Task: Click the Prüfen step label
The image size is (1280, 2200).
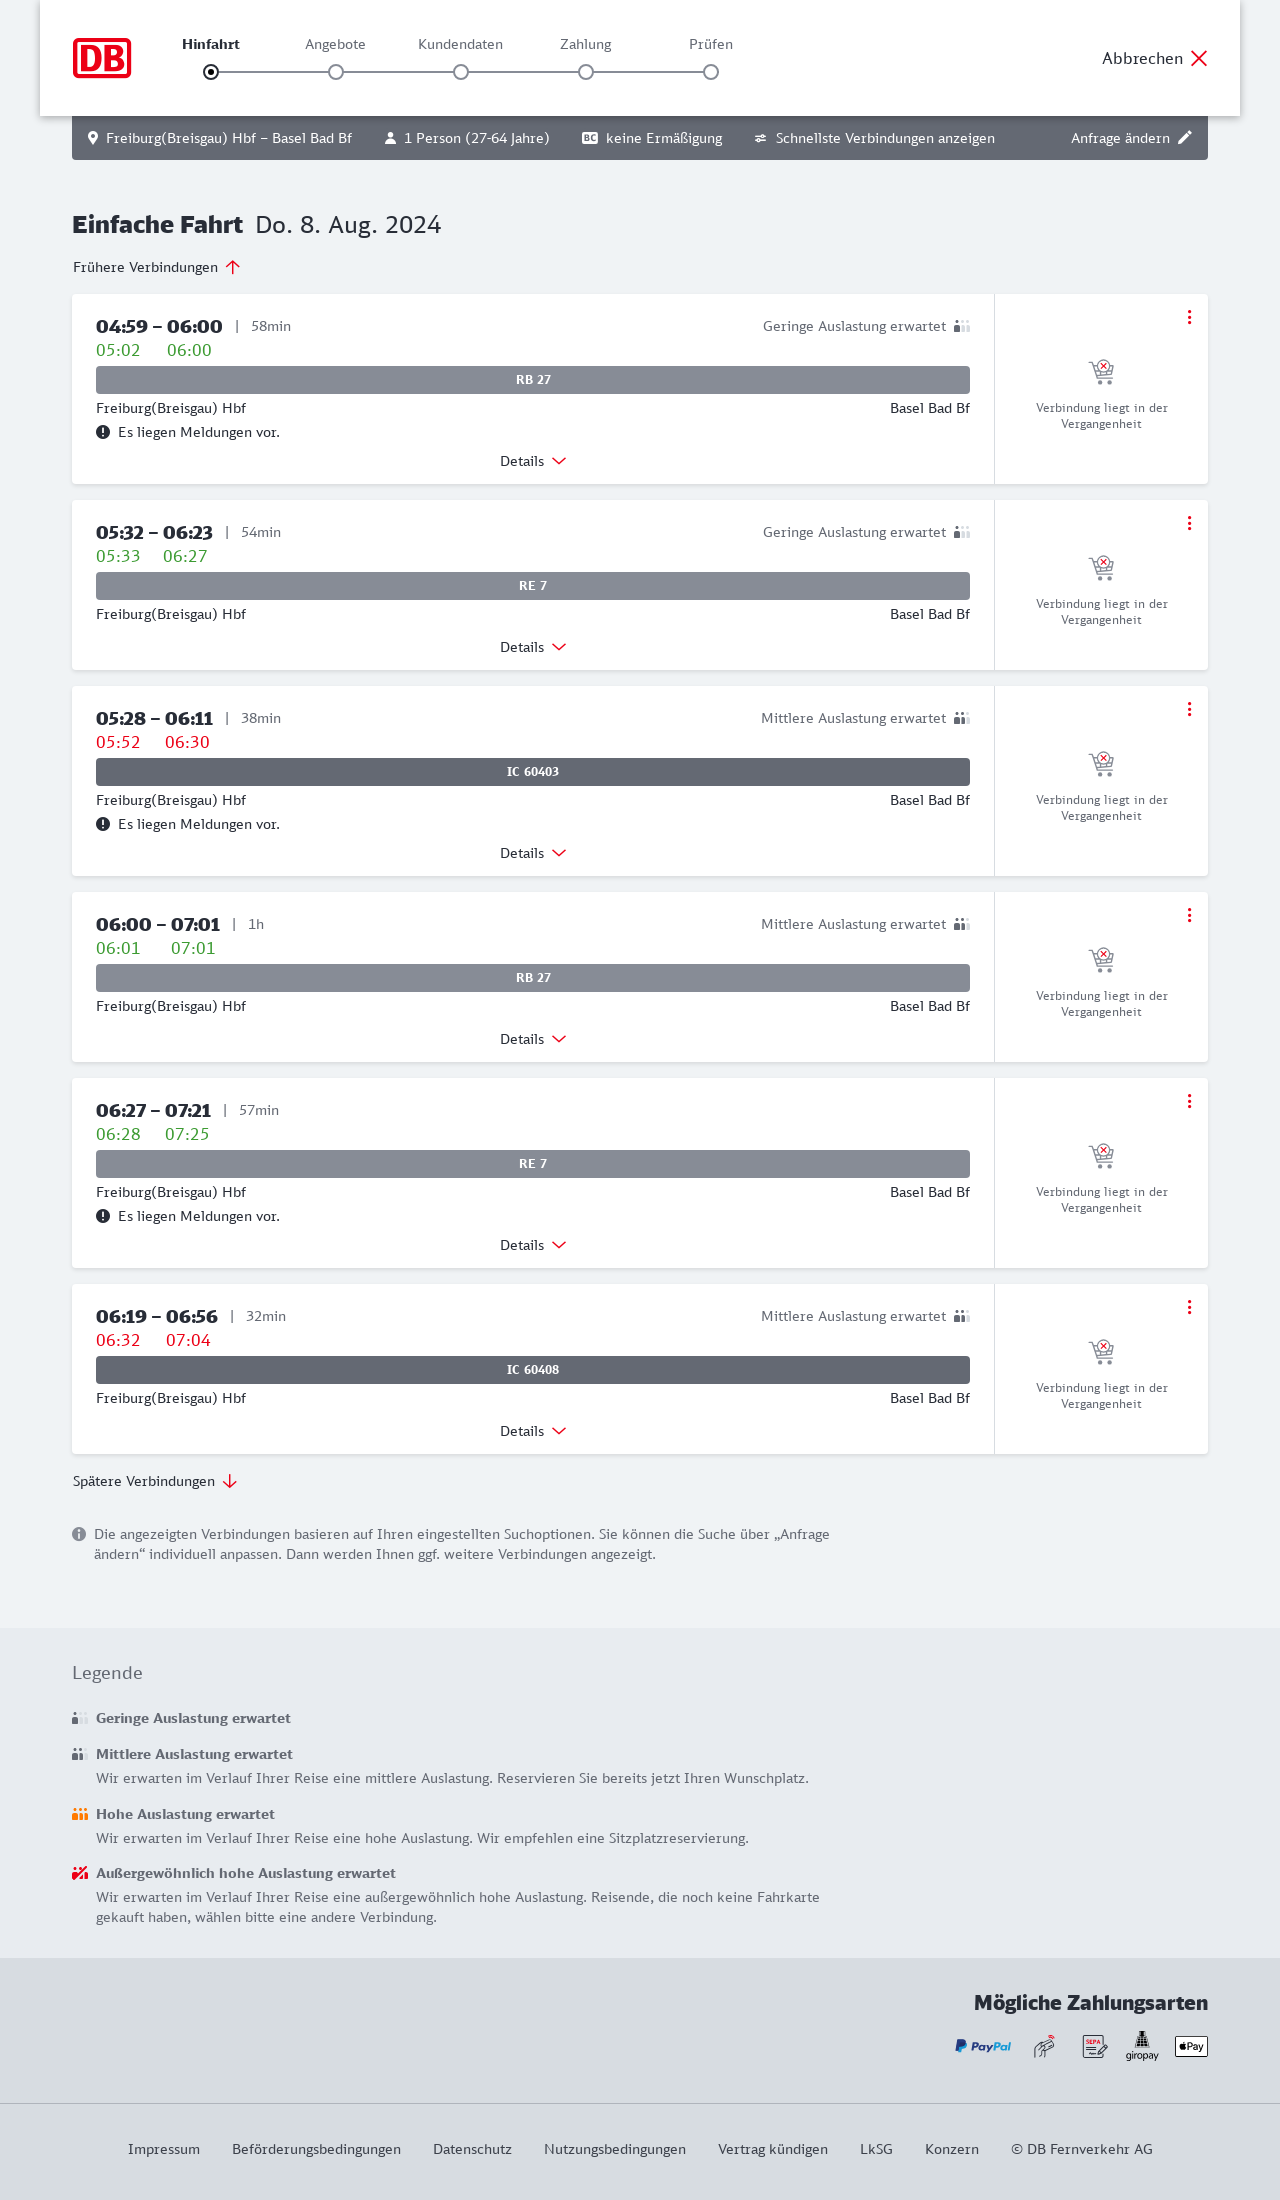Action: click(711, 44)
